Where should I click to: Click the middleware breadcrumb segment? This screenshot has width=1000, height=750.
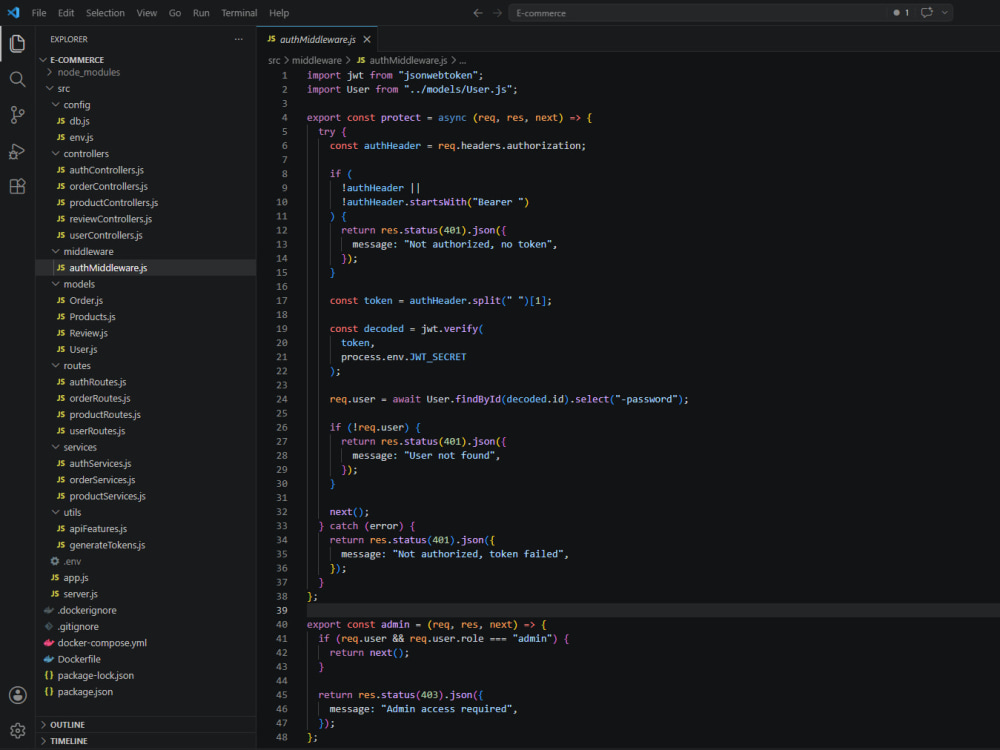click(317, 61)
